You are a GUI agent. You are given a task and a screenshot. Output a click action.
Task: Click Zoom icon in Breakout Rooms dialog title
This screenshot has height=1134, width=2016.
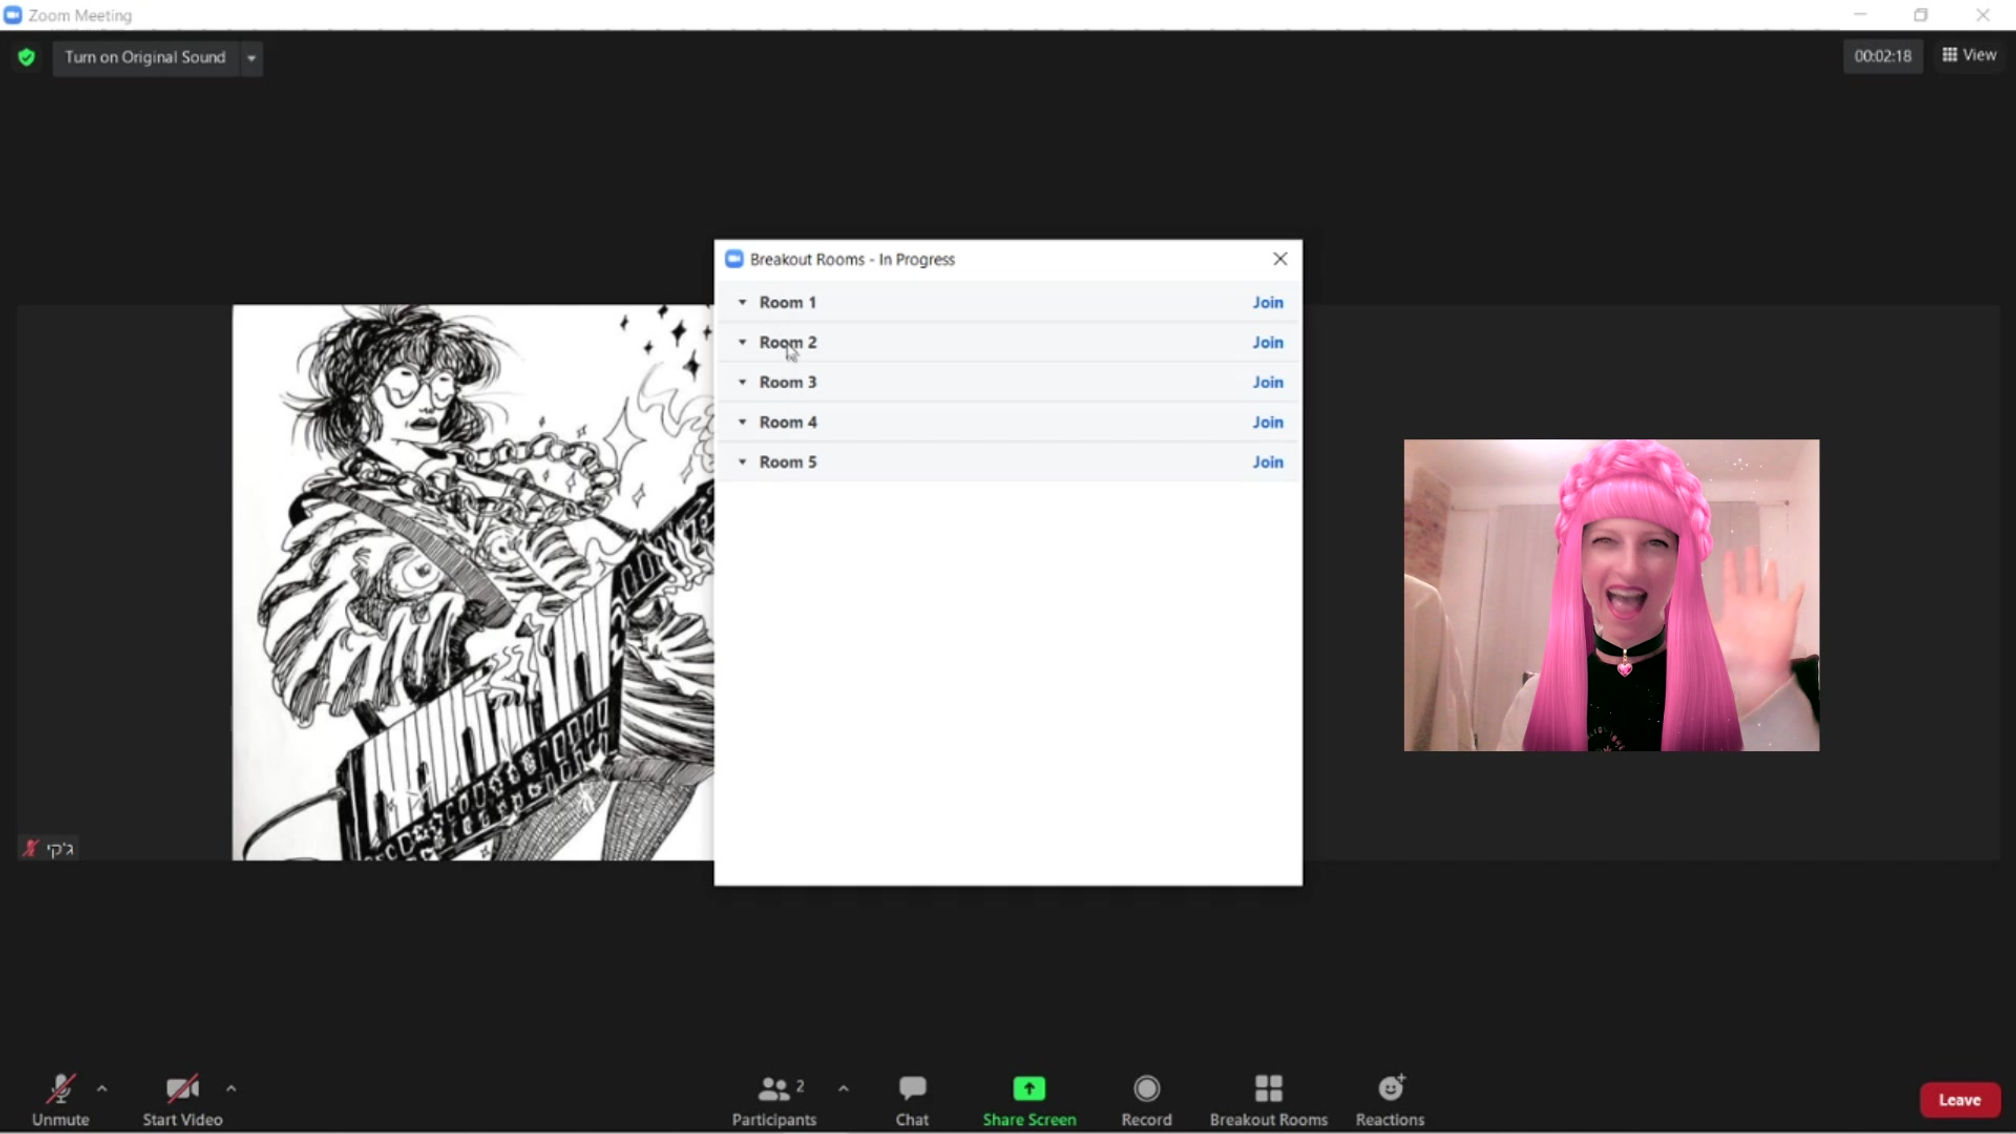pyautogui.click(x=734, y=259)
